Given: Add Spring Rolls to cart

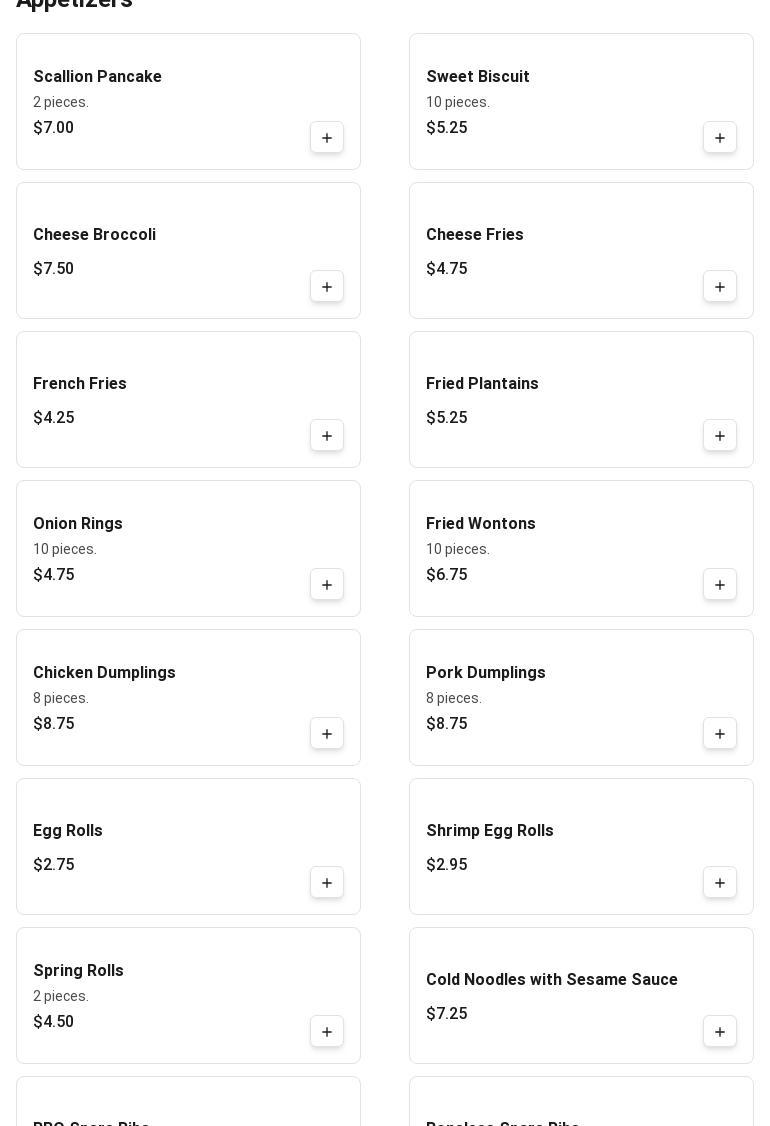Looking at the screenshot, I should coord(327,1032).
